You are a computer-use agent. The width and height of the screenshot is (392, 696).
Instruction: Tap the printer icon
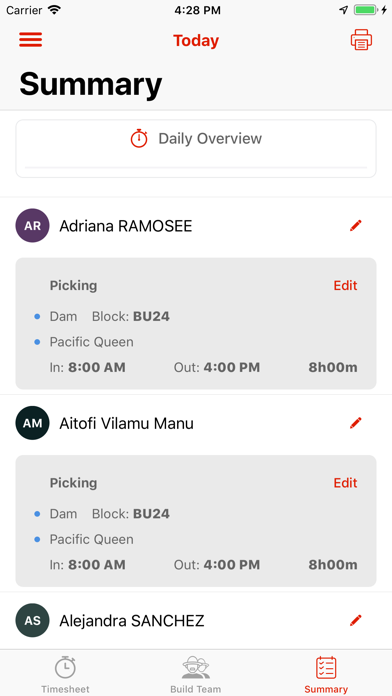click(361, 40)
